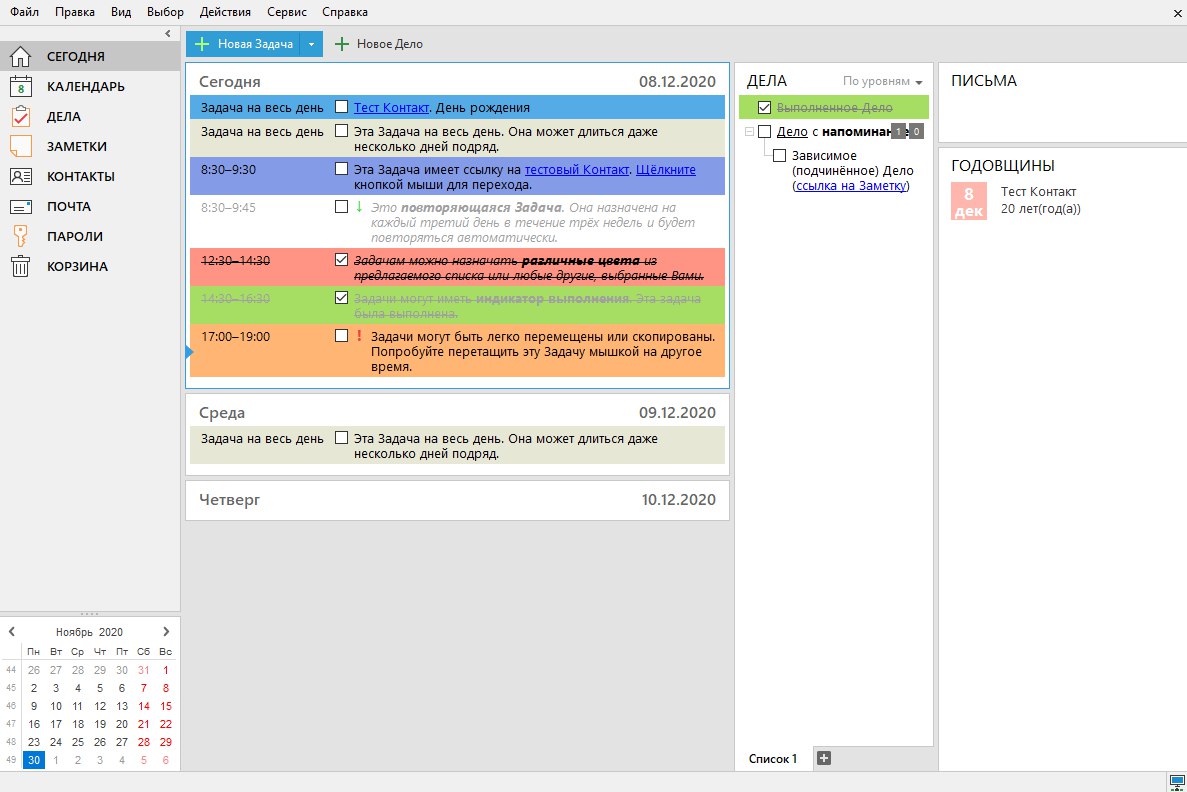Click the Выполненное Дело text
Image resolution: width=1187 pixels, height=792 pixels.
click(834, 108)
